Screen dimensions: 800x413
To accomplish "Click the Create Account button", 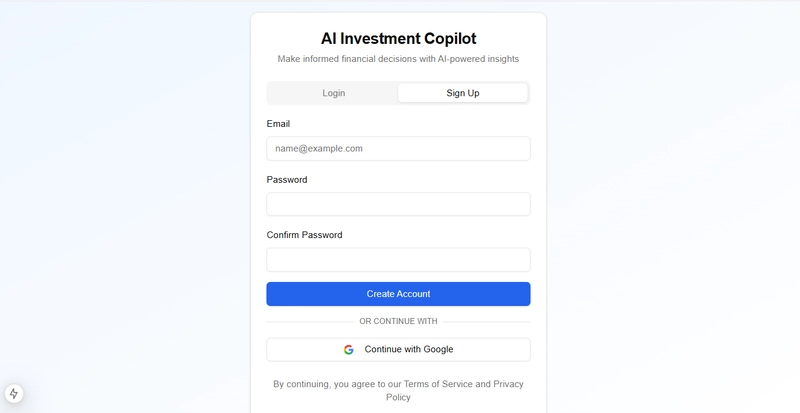I will (398, 294).
